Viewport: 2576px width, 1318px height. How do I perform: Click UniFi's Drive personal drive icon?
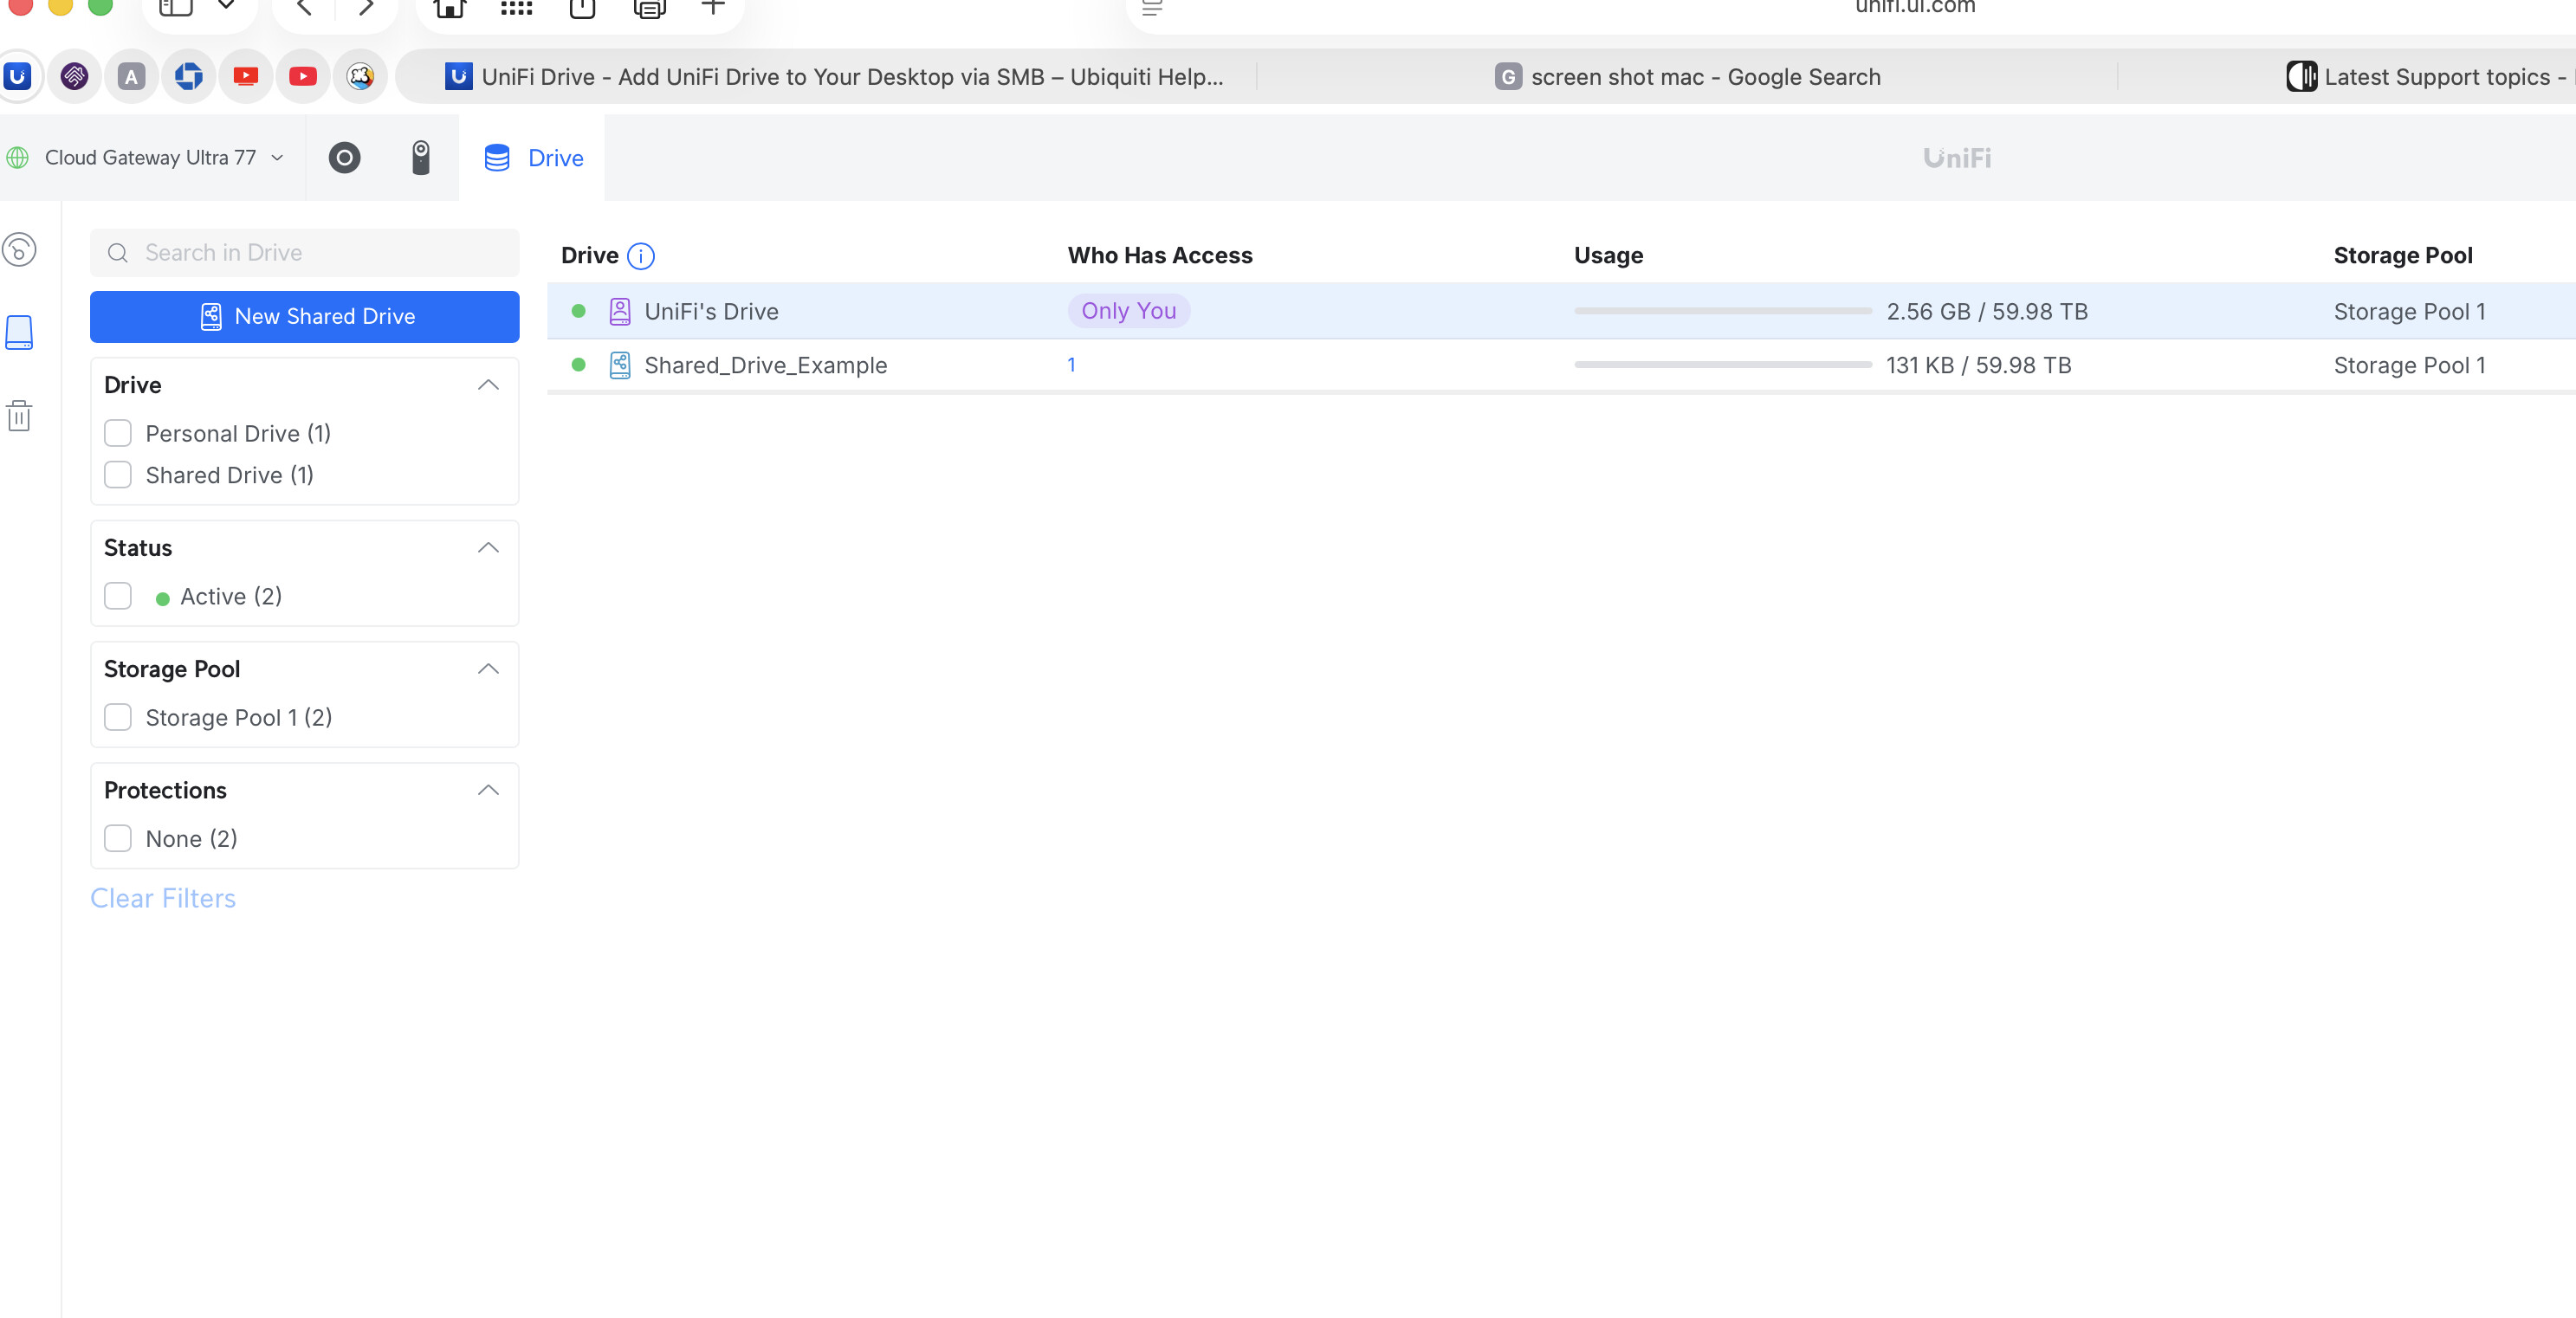(x=620, y=311)
